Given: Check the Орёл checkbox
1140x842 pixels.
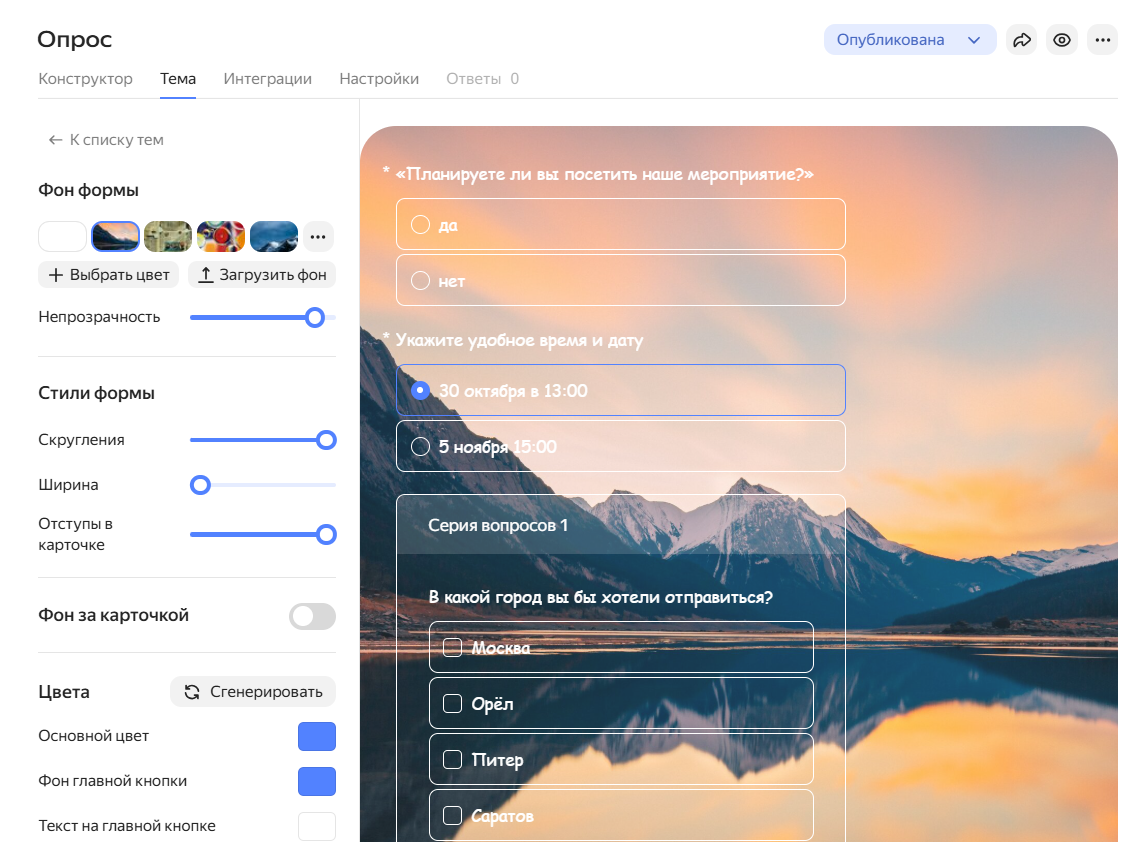Looking at the screenshot, I should (x=452, y=704).
